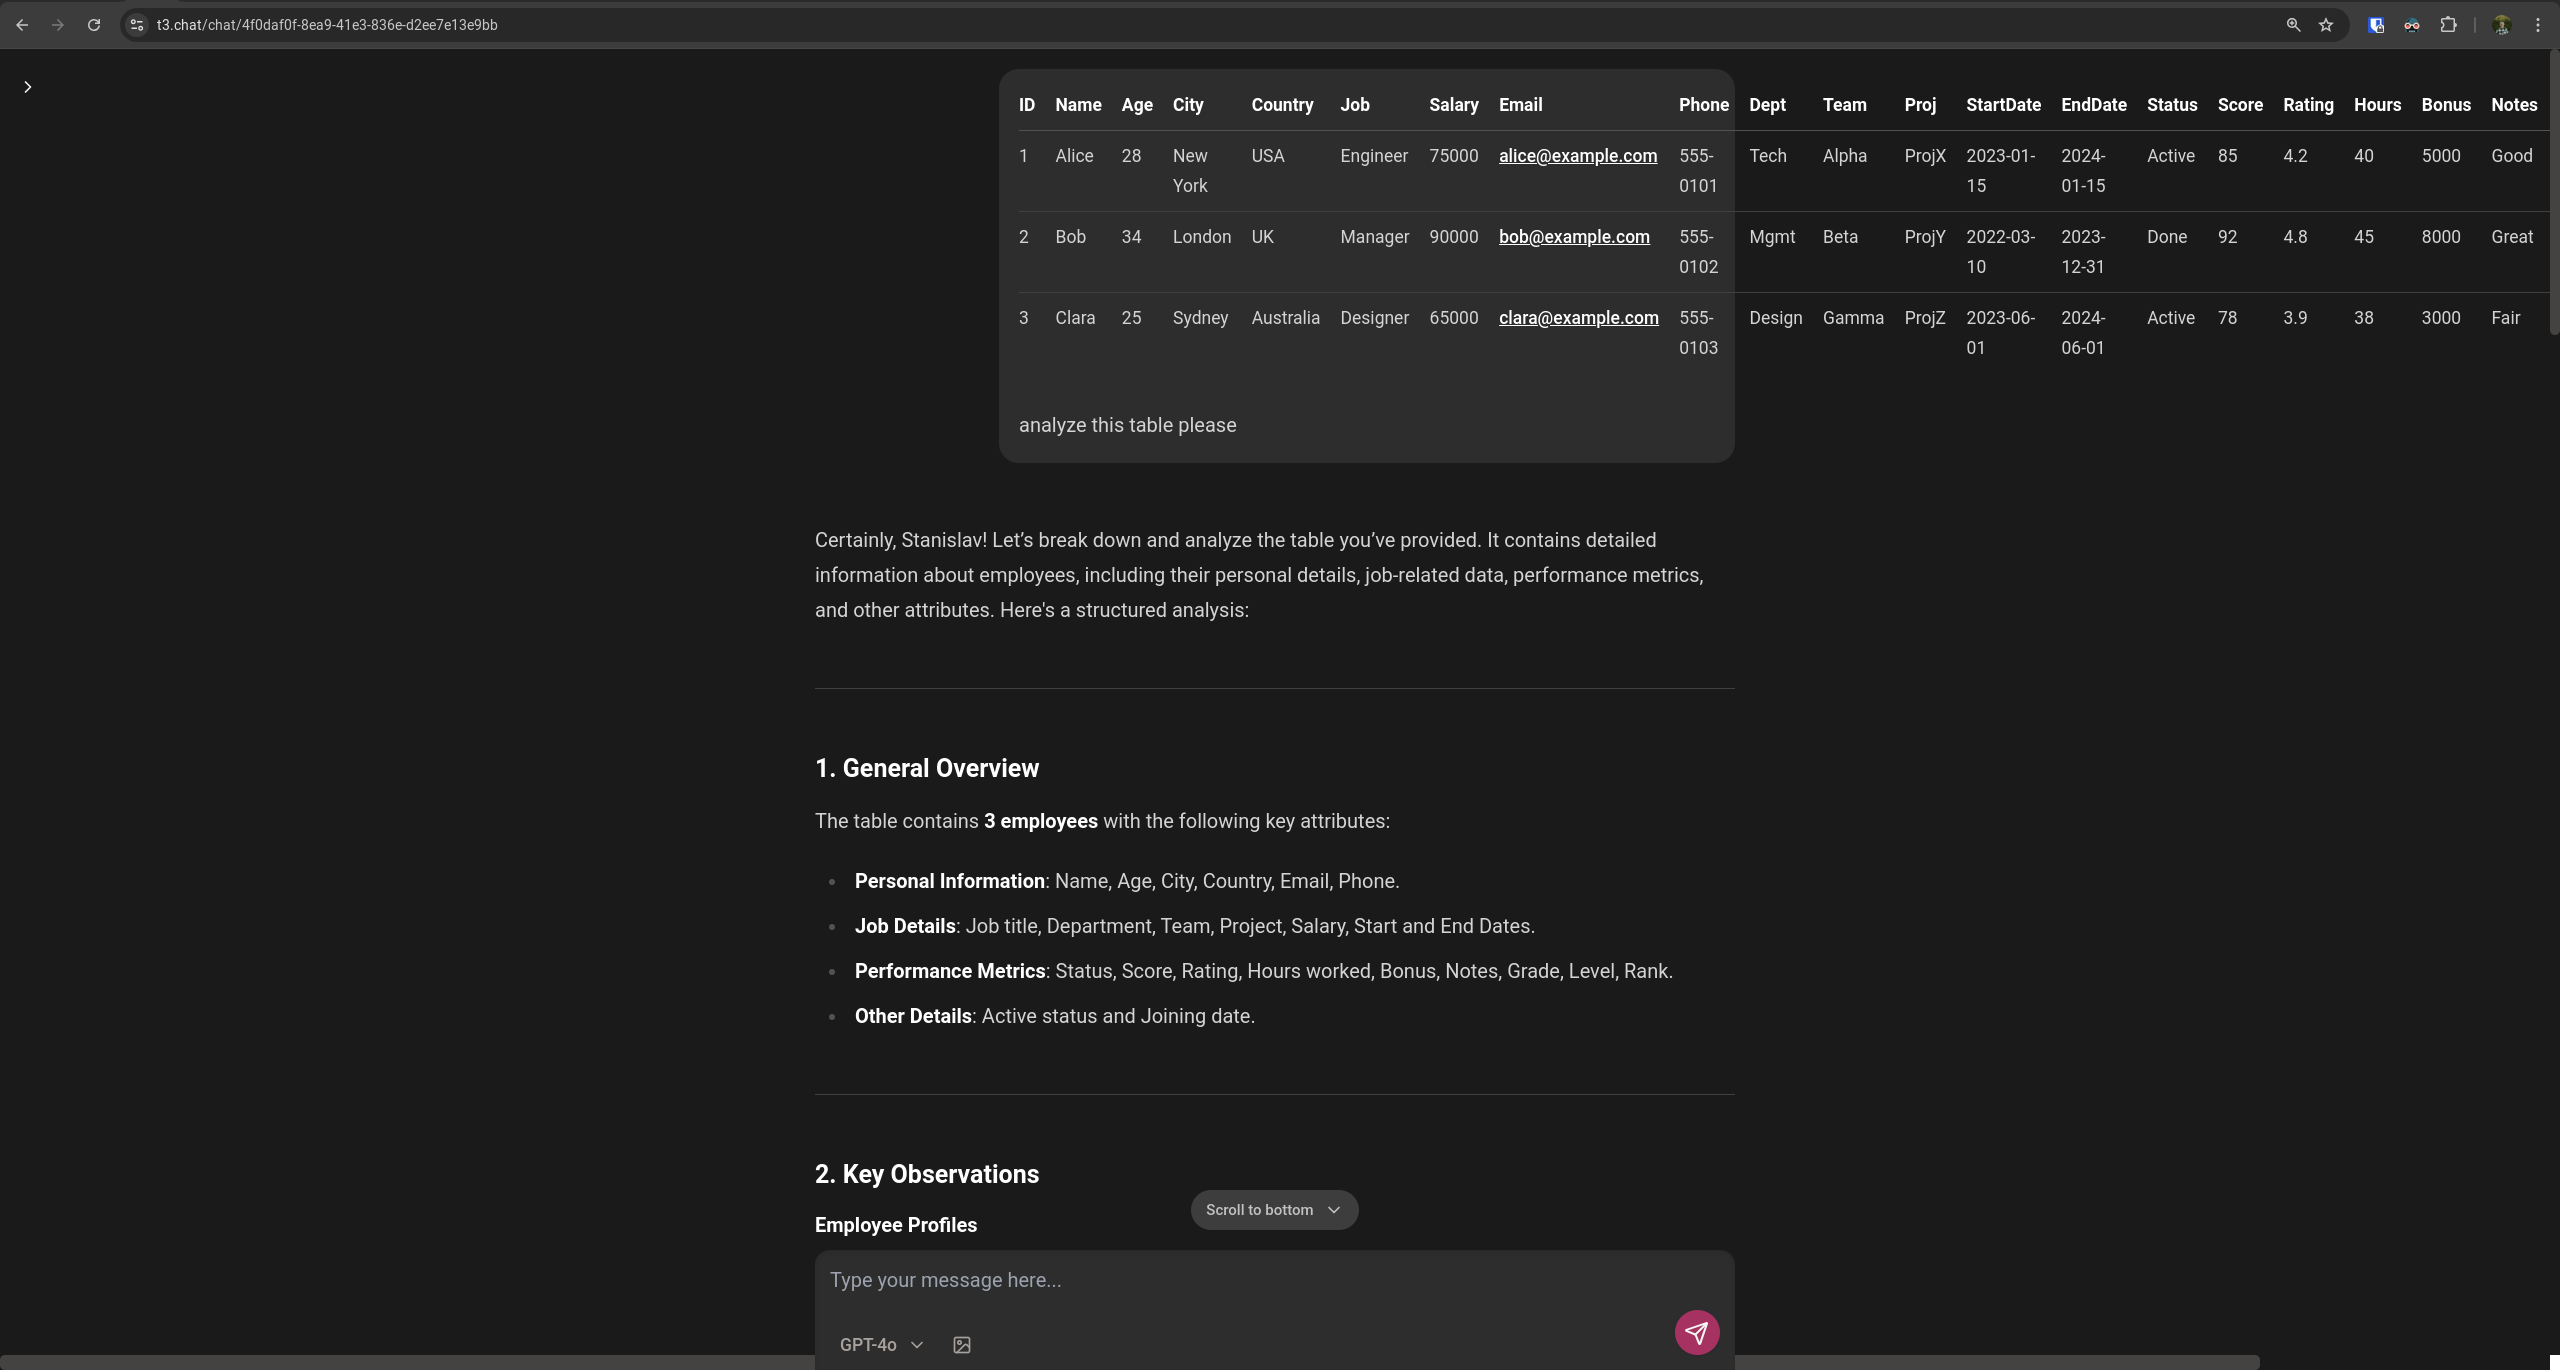Viewport: 2560px width, 1370px height.
Task: Click the horizontal scrollbar at the bottom
Action: (x=1130, y=1362)
